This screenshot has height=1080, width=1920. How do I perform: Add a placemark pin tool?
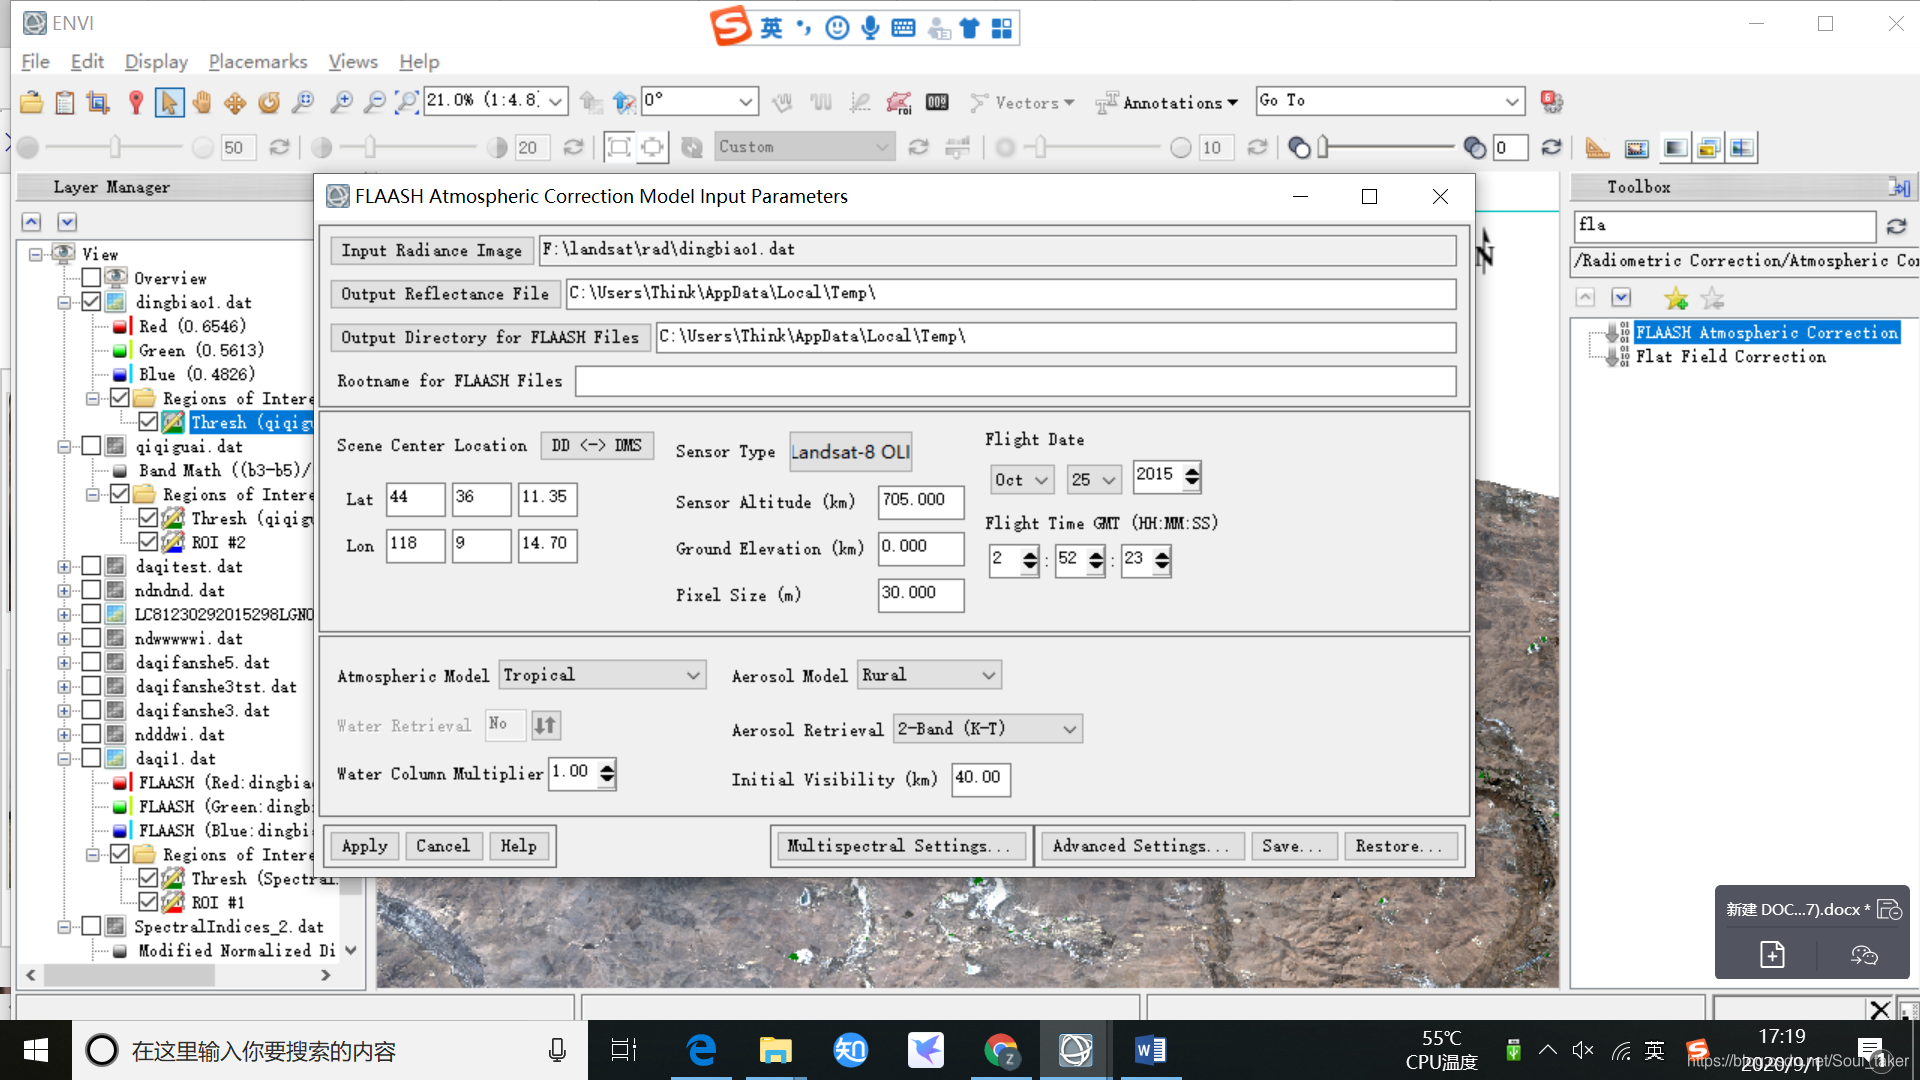[136, 102]
